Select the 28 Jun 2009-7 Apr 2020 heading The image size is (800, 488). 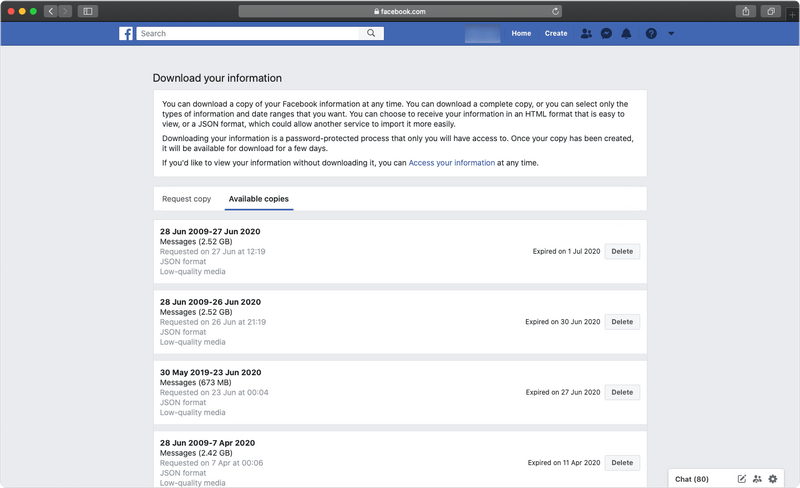(x=208, y=443)
